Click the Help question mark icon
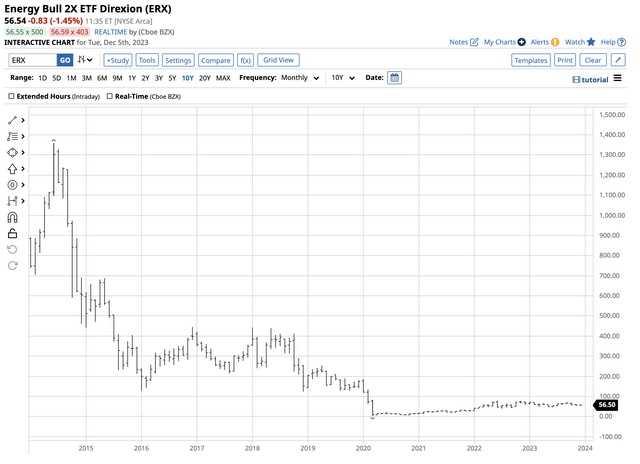 (x=621, y=42)
